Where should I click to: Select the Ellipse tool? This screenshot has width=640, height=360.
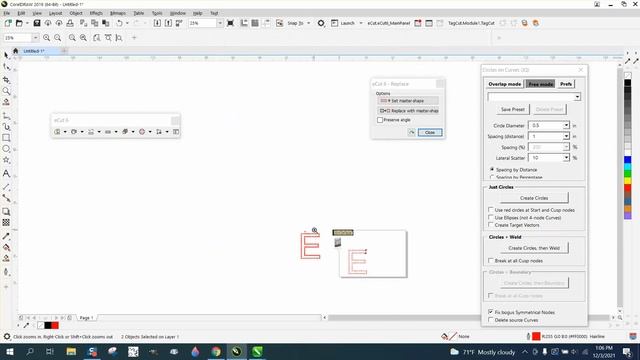click(6, 149)
